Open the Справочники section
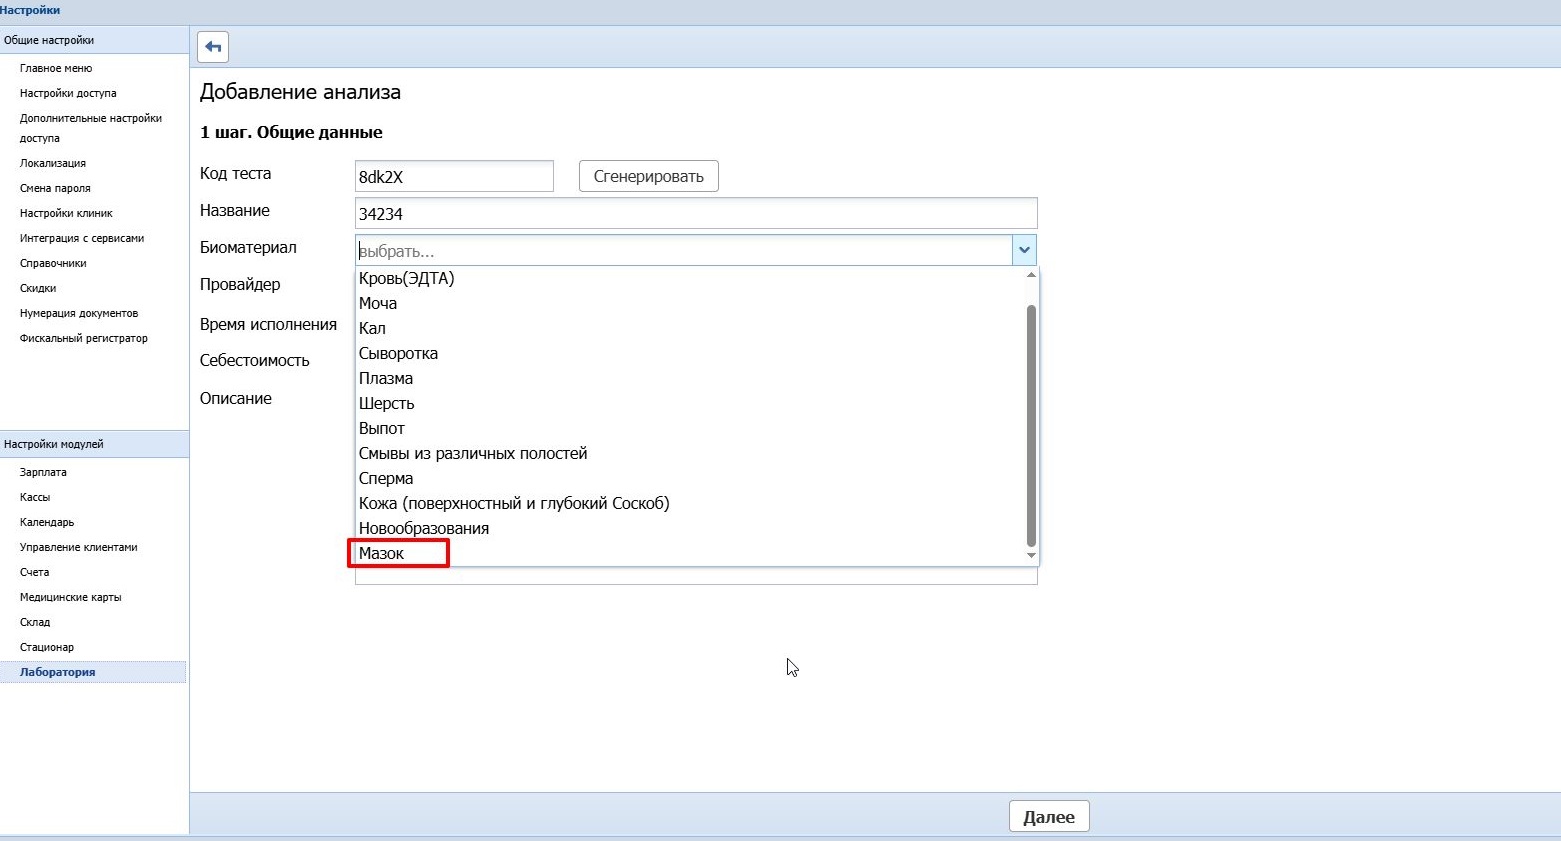This screenshot has height=841, width=1561. coord(53,263)
